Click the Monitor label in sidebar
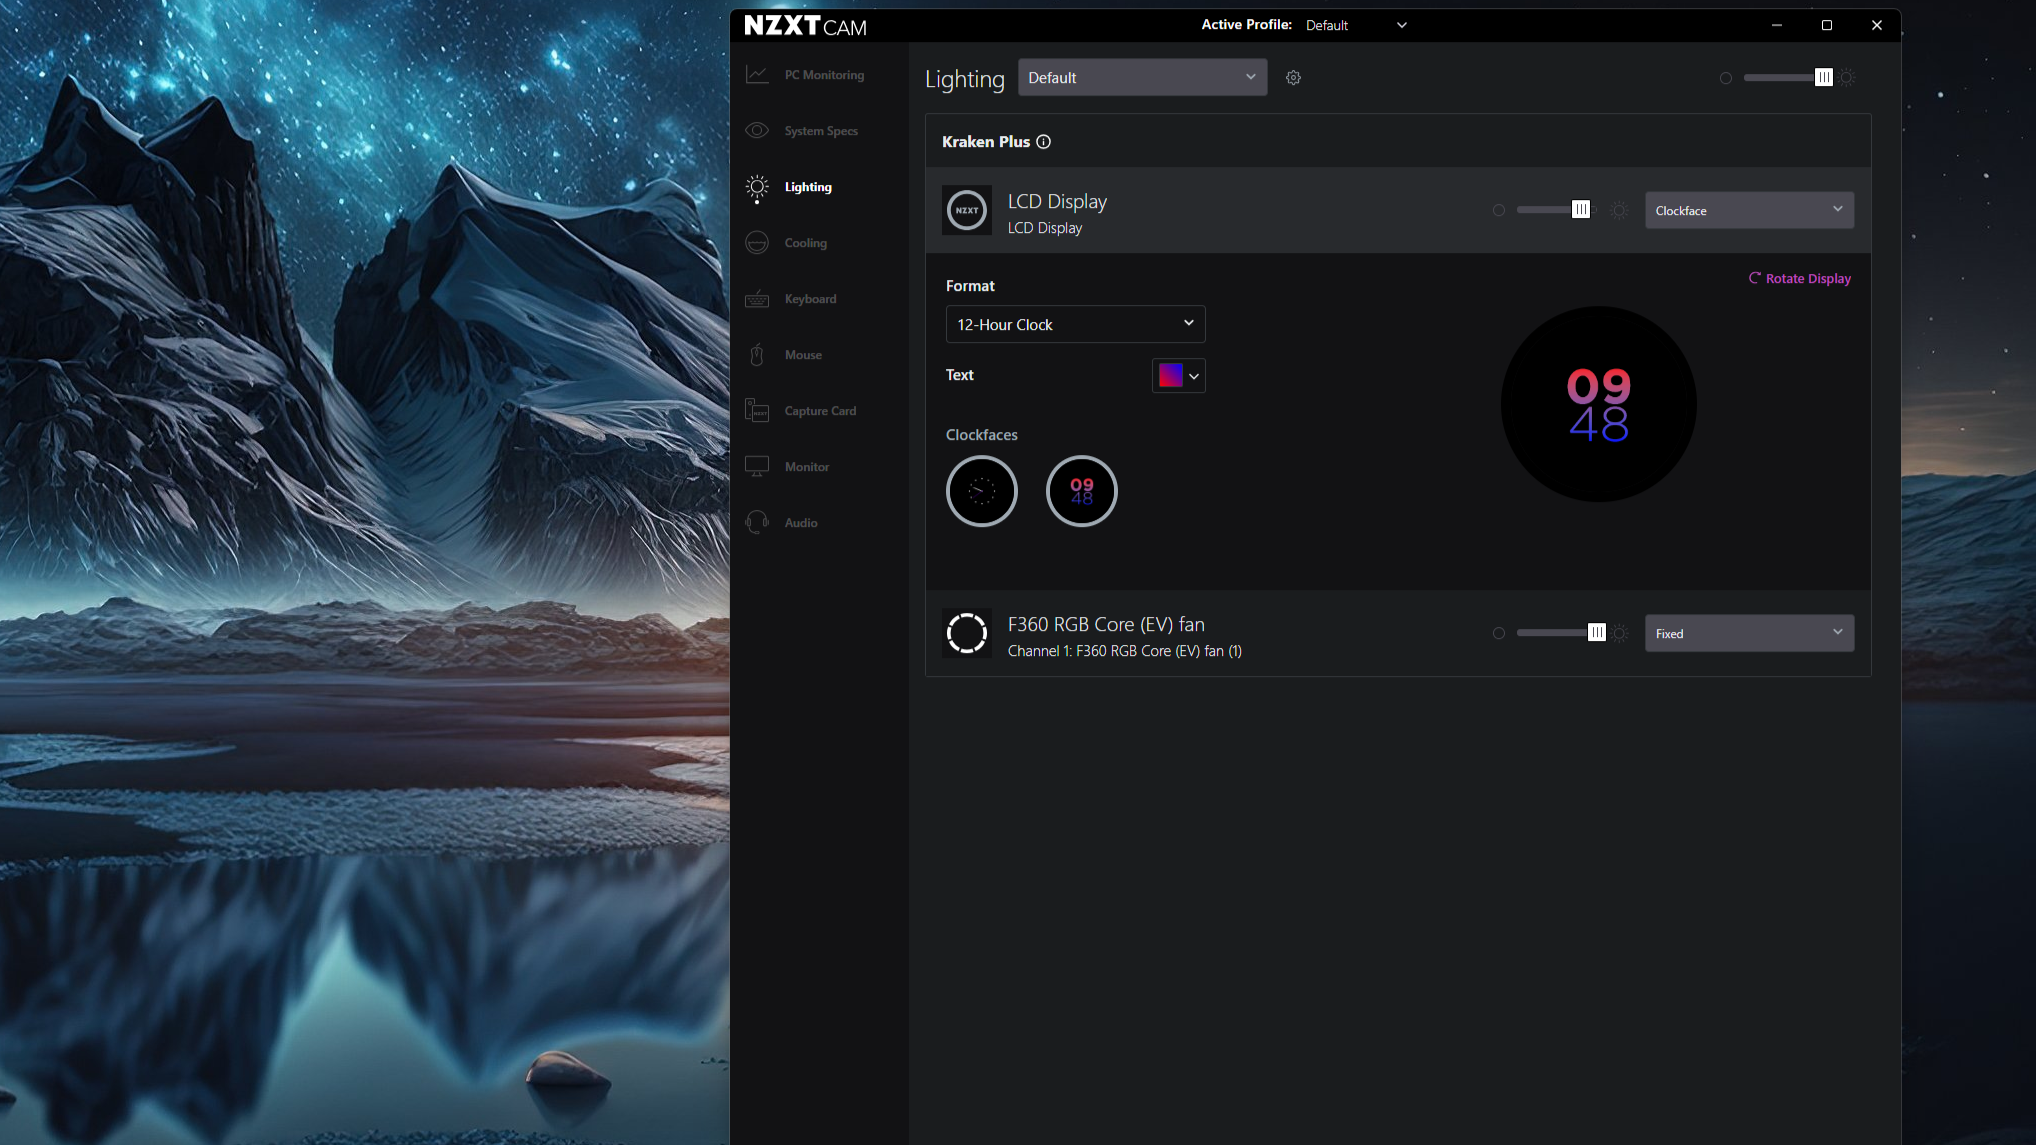This screenshot has width=2036, height=1145. tap(807, 467)
